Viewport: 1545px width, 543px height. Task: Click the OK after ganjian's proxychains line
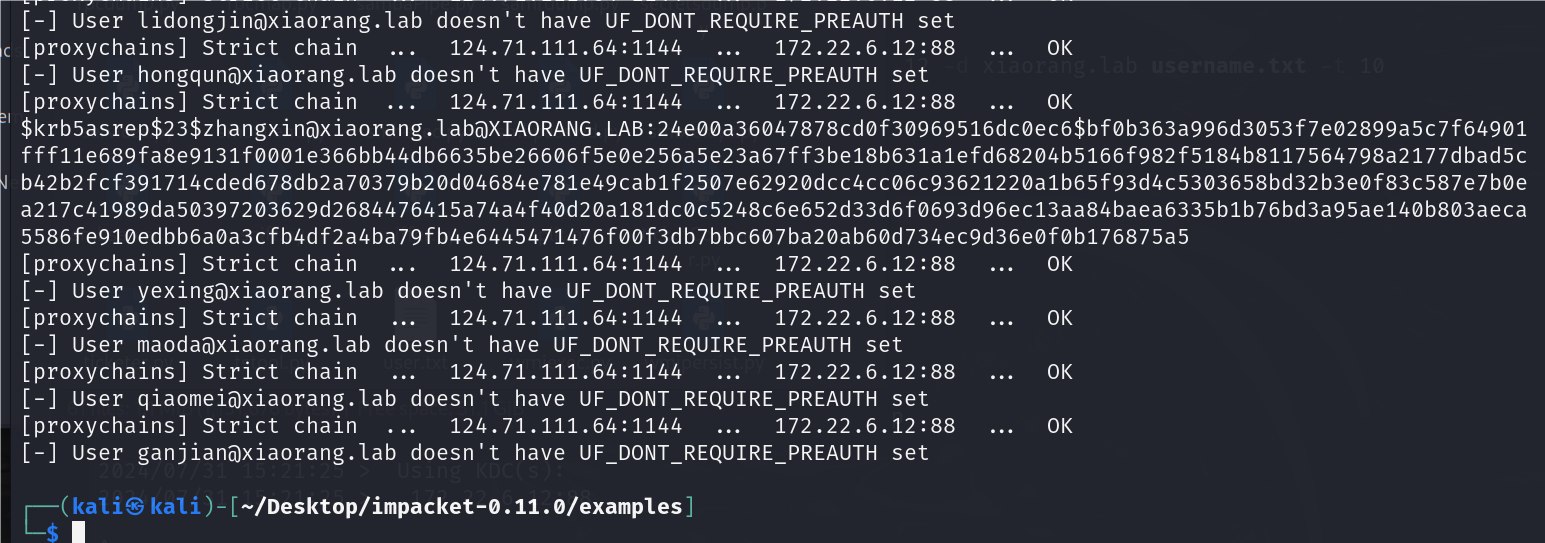click(x=1060, y=426)
